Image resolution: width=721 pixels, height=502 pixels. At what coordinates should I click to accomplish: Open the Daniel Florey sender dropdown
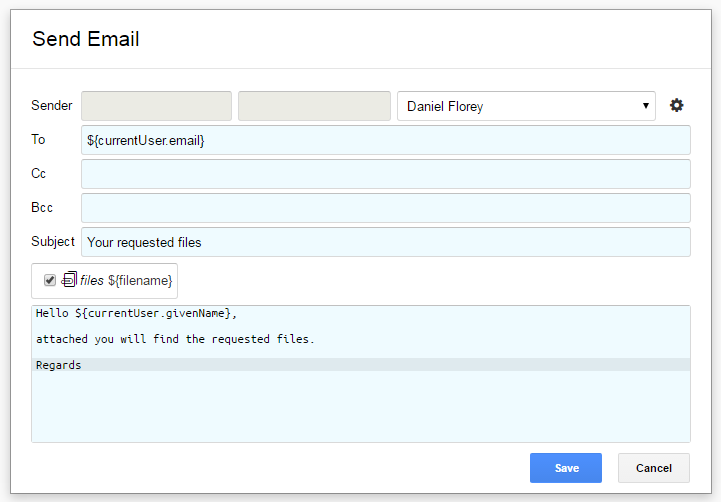(x=526, y=106)
